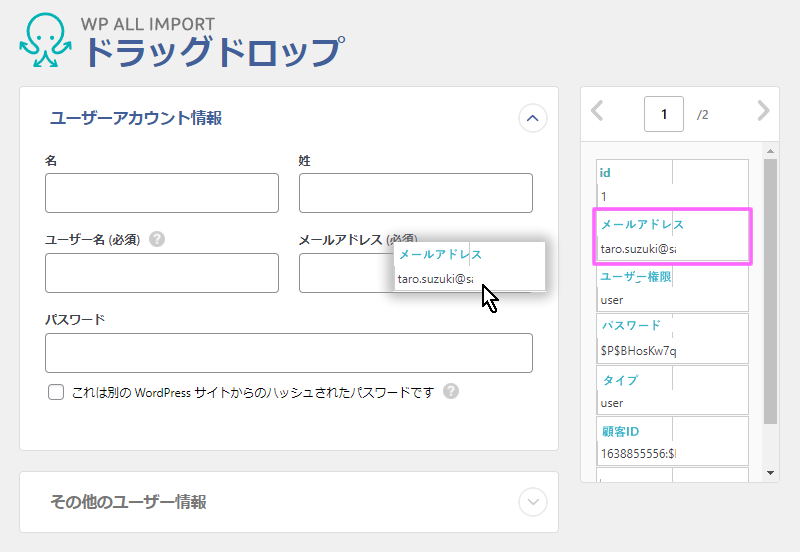The width and height of the screenshot is (800, 552).
Task: Enable the hashed WordPress password checkbox
Action: click(56, 392)
